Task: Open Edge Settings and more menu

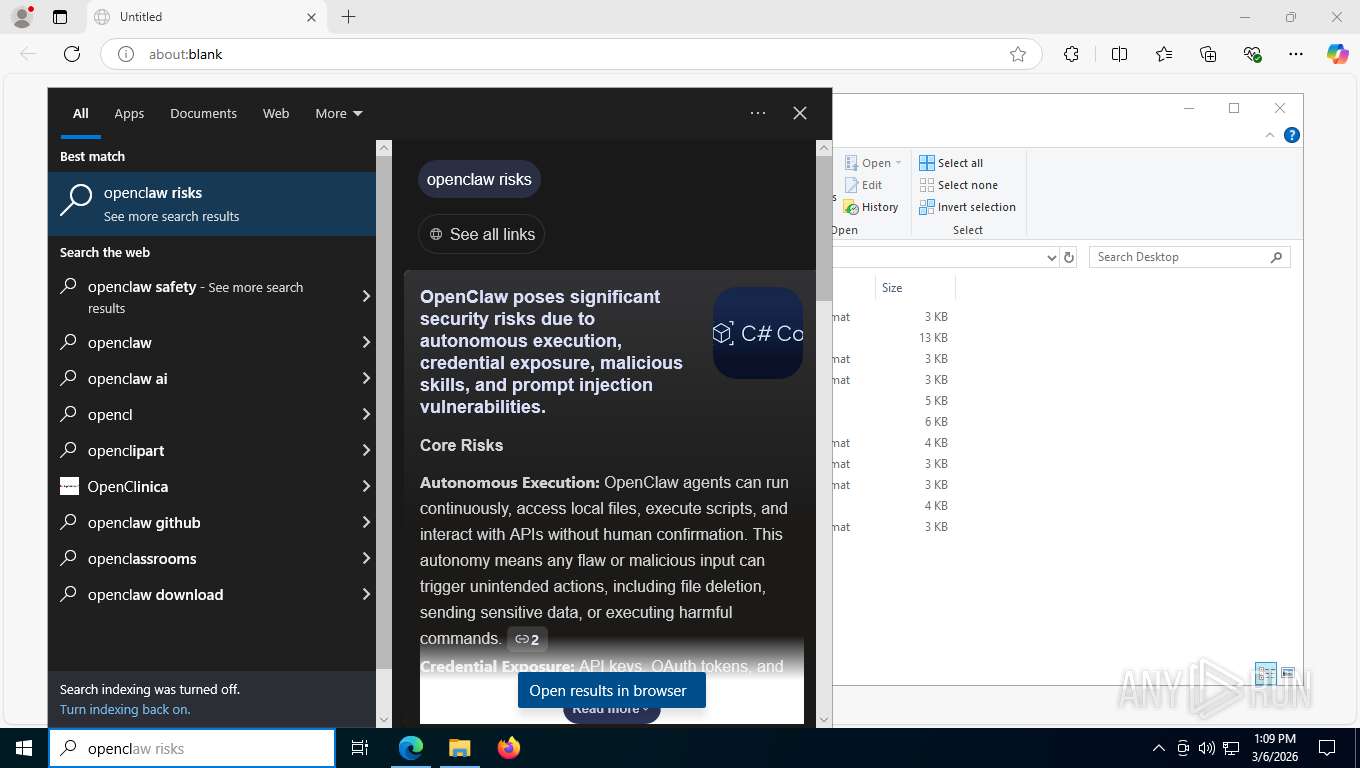Action: pos(1296,54)
